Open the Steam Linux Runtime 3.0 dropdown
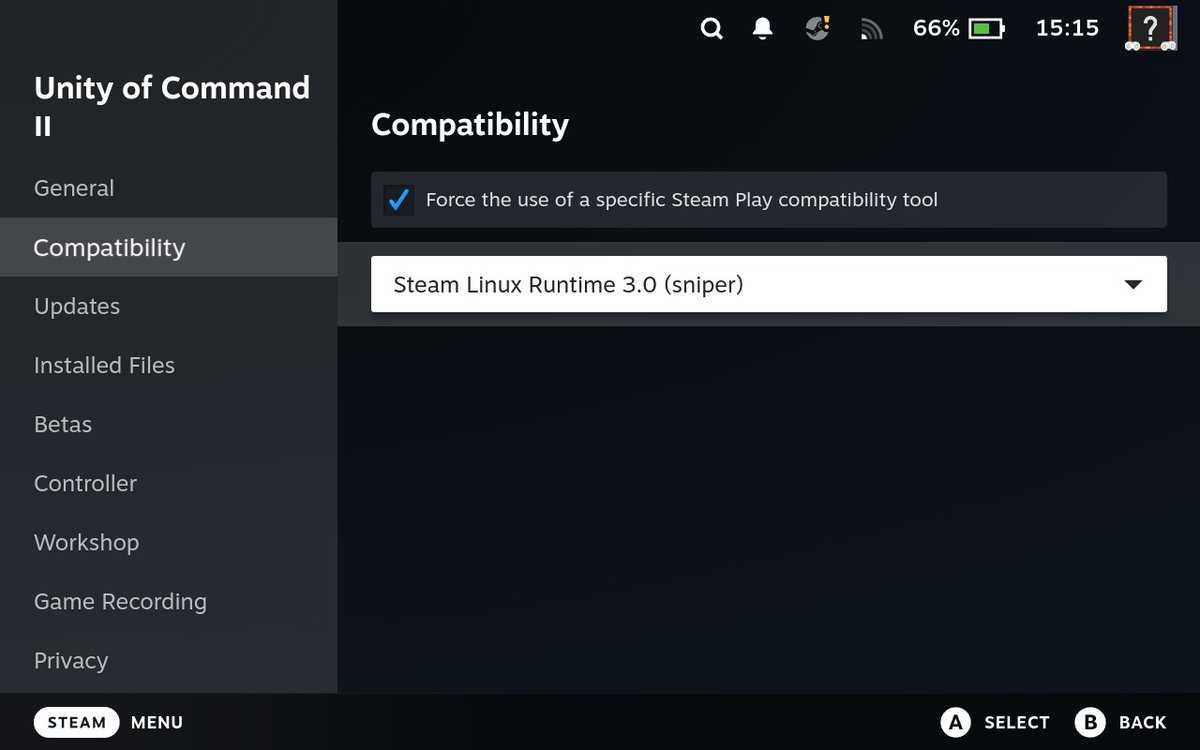Viewport: 1200px width, 750px height. tap(769, 284)
